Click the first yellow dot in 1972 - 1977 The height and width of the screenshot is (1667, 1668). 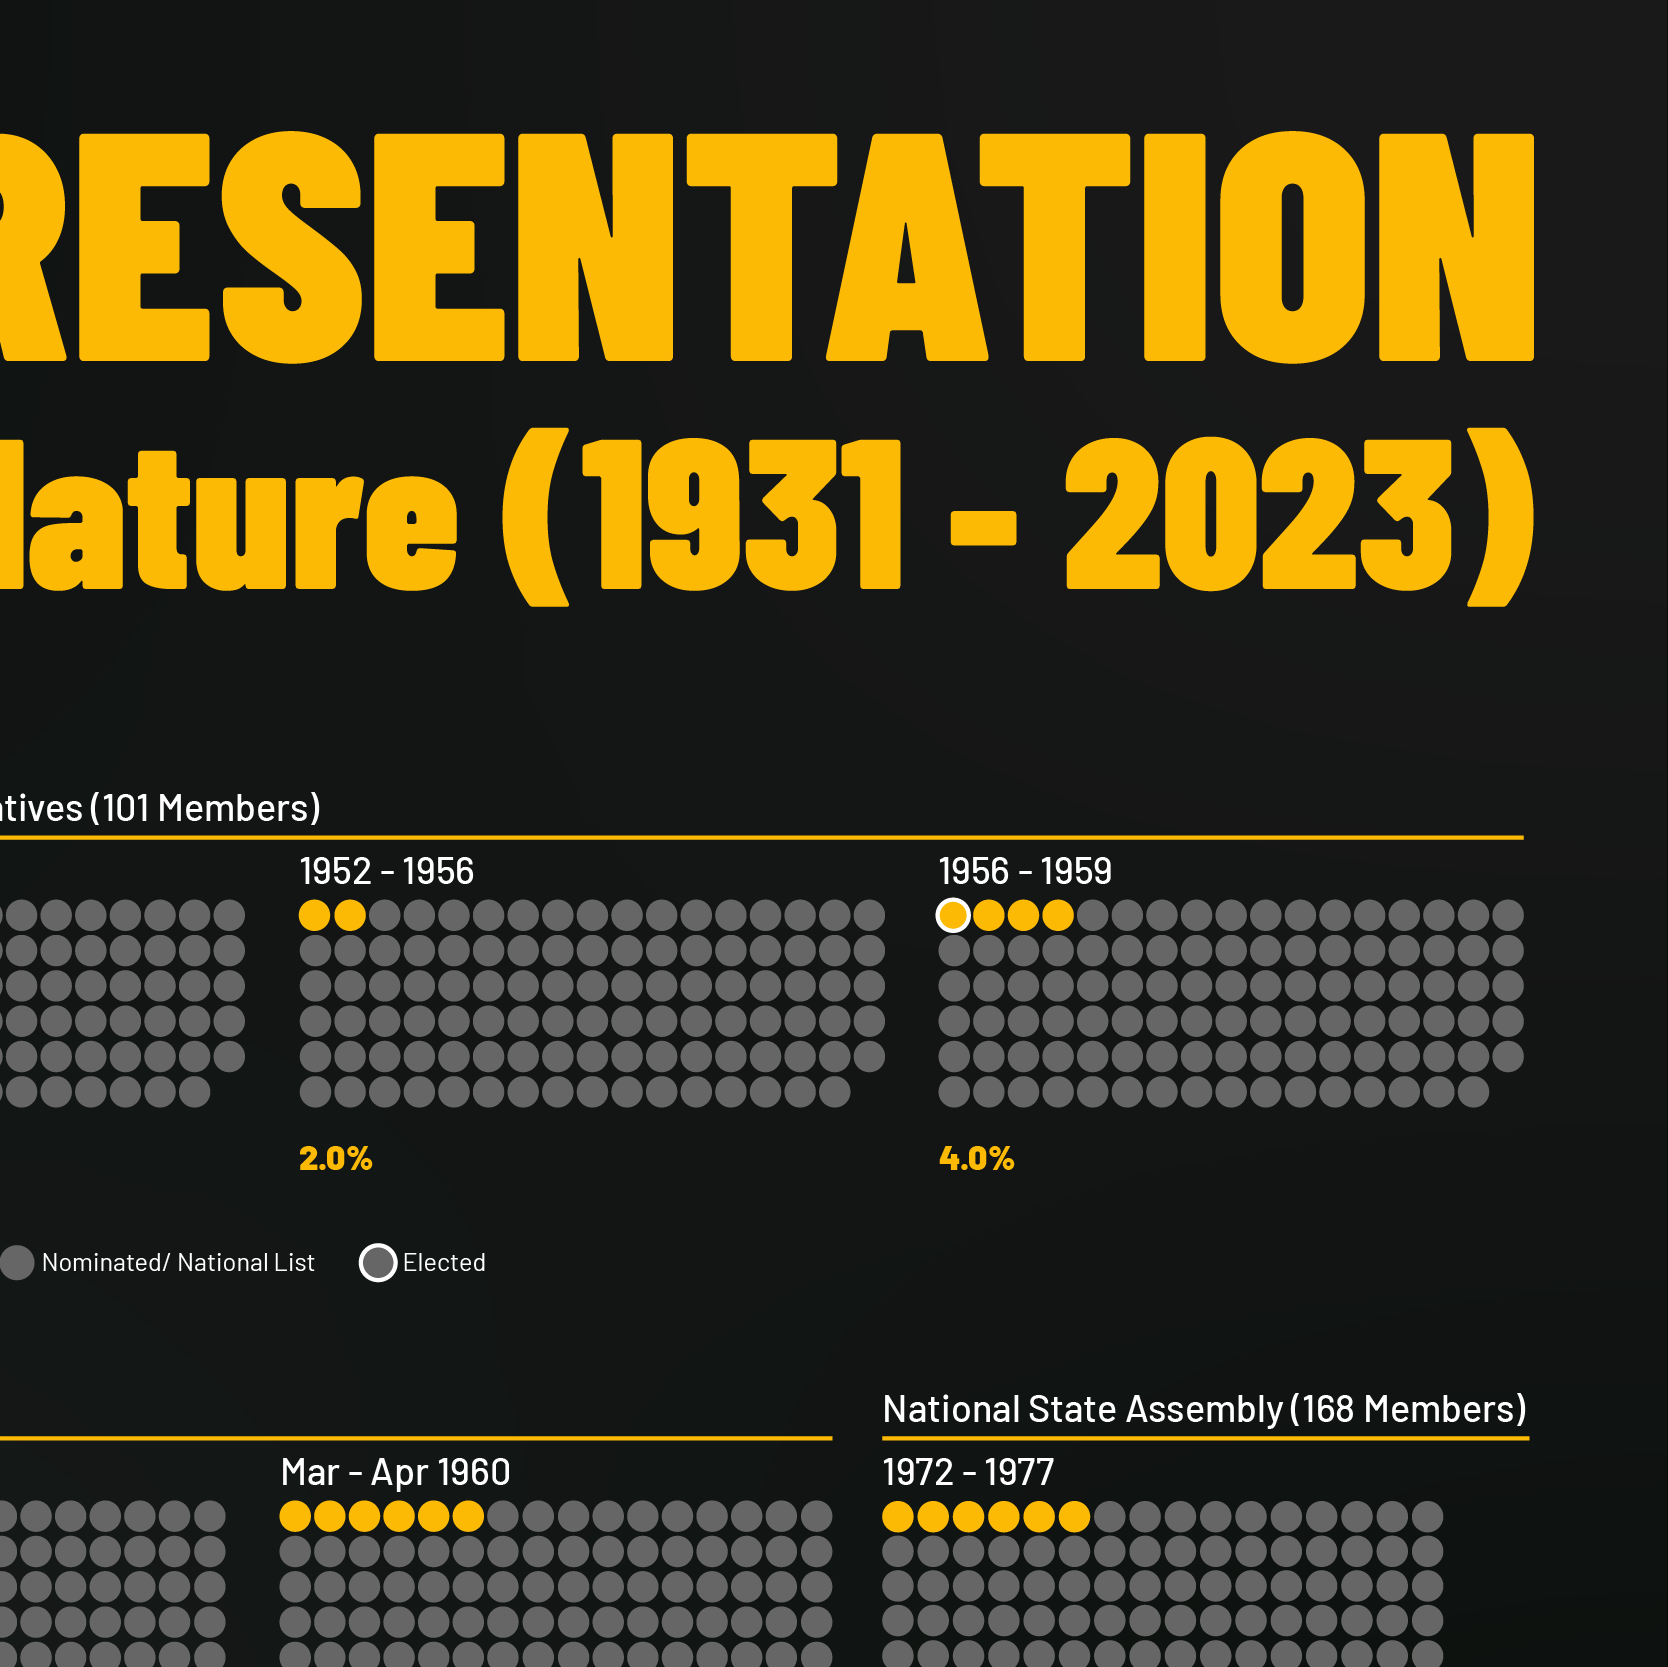pos(898,1516)
